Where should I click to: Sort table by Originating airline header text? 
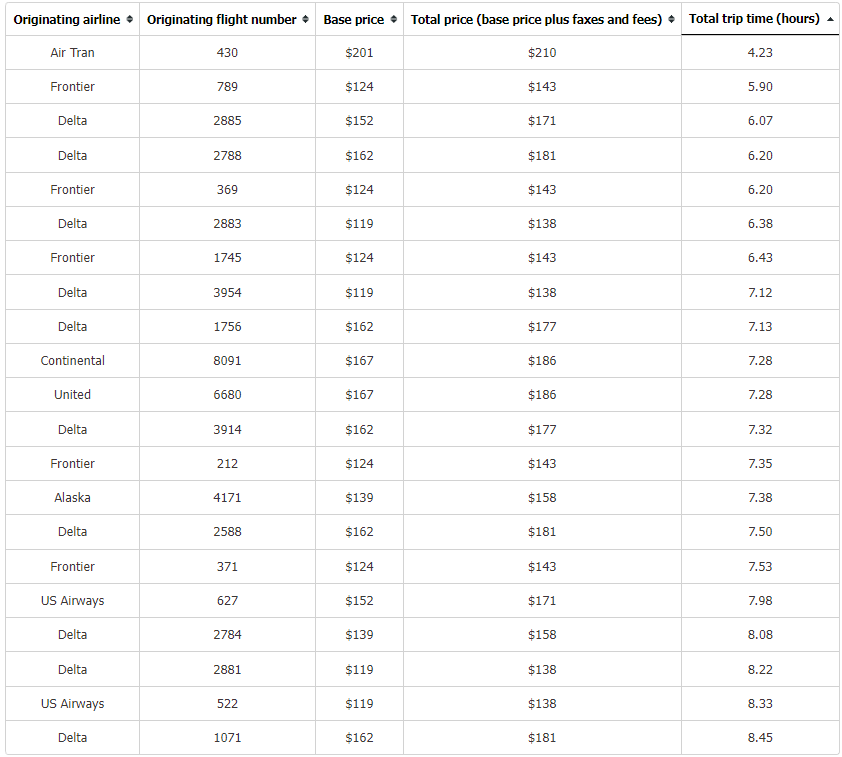tap(67, 19)
